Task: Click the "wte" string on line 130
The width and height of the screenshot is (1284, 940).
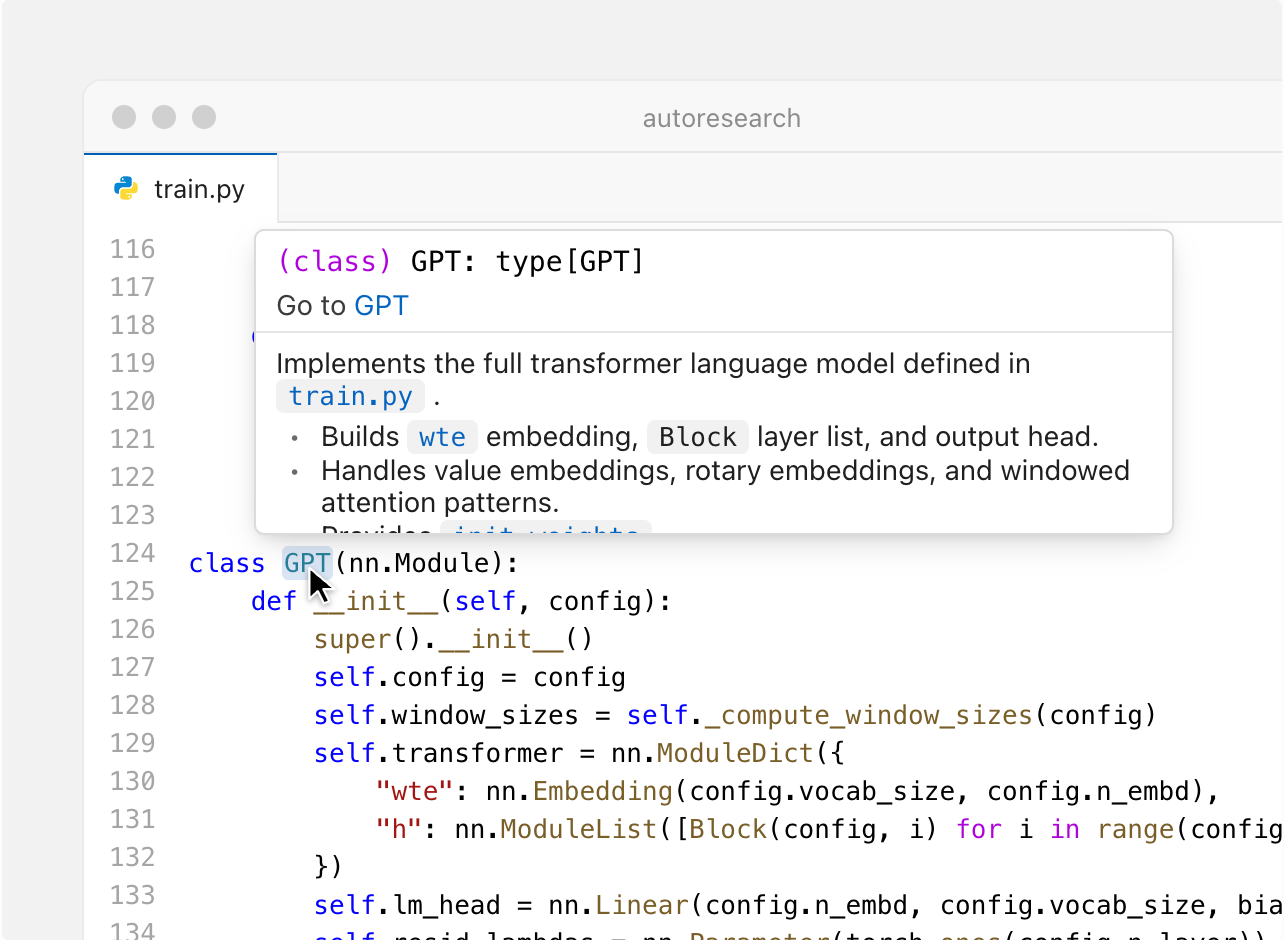Action: 415,791
